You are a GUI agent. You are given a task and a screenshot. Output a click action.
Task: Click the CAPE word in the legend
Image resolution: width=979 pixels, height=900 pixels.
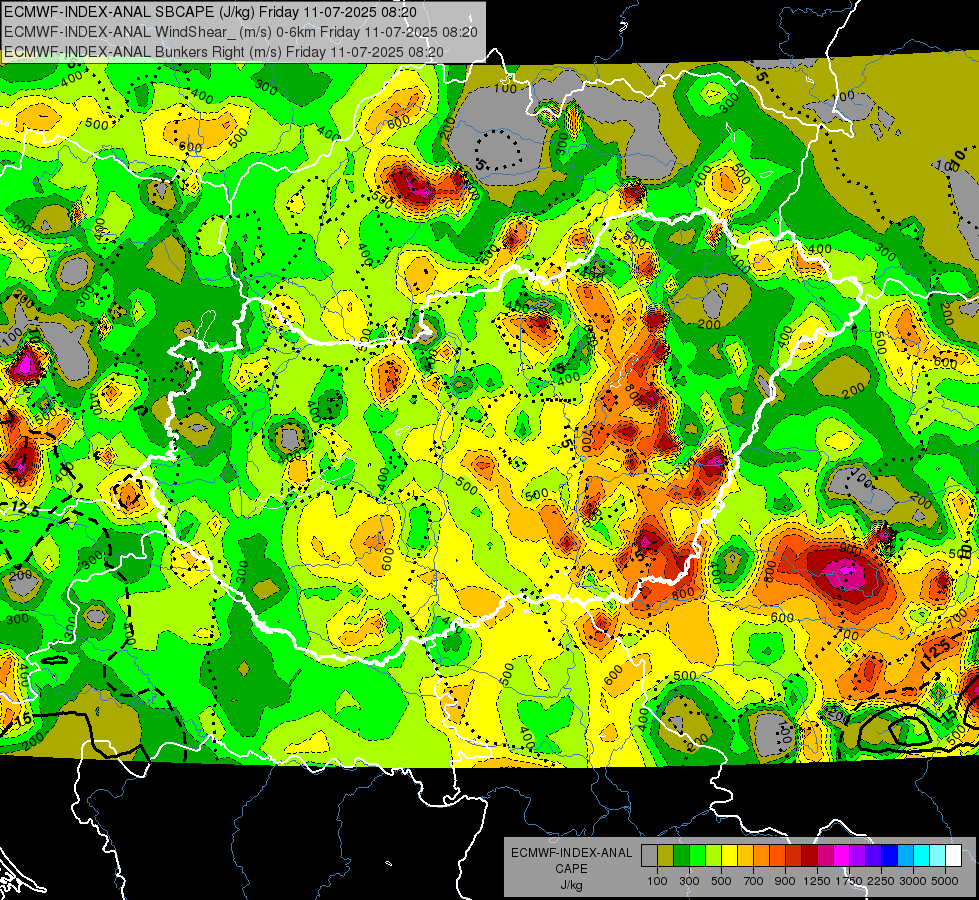click(571, 869)
